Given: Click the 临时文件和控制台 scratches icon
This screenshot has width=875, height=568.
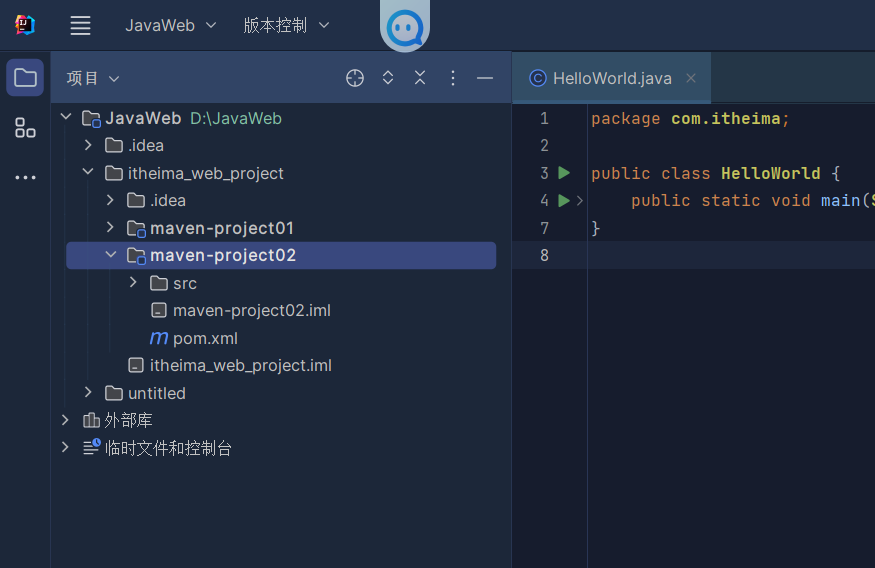Looking at the screenshot, I should [x=92, y=447].
